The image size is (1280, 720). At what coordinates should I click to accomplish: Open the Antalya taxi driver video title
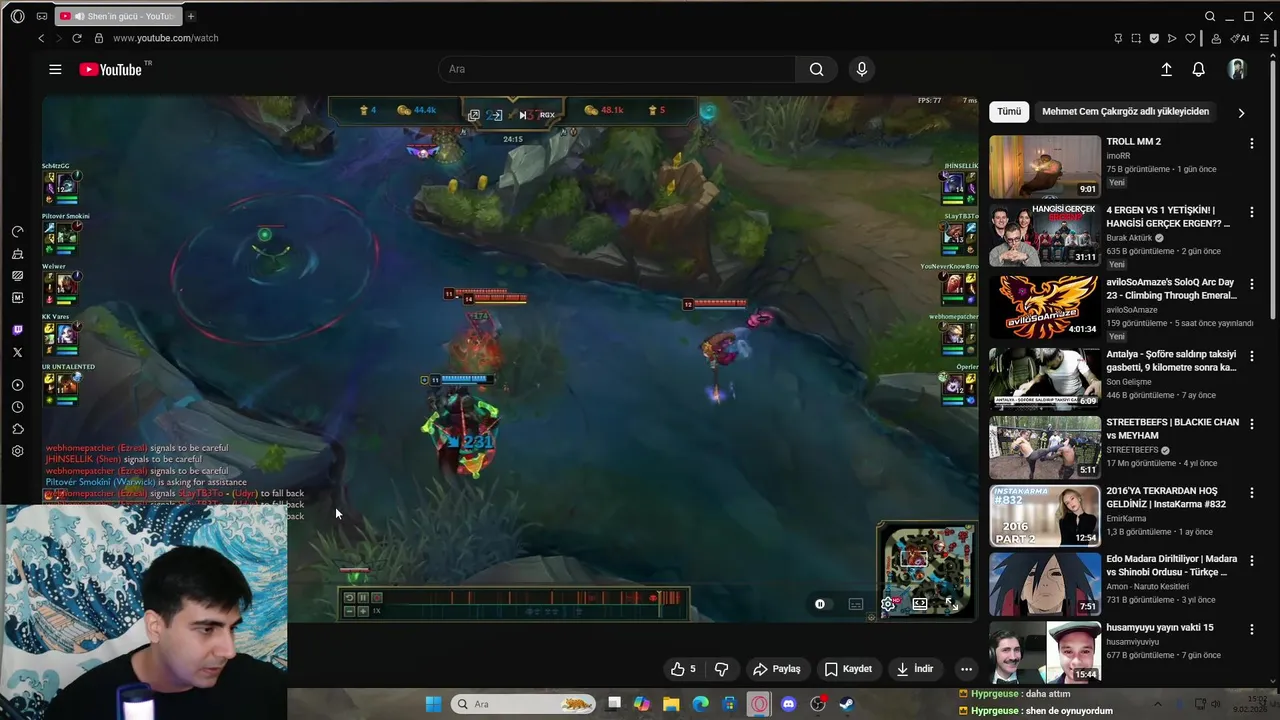click(1171, 361)
